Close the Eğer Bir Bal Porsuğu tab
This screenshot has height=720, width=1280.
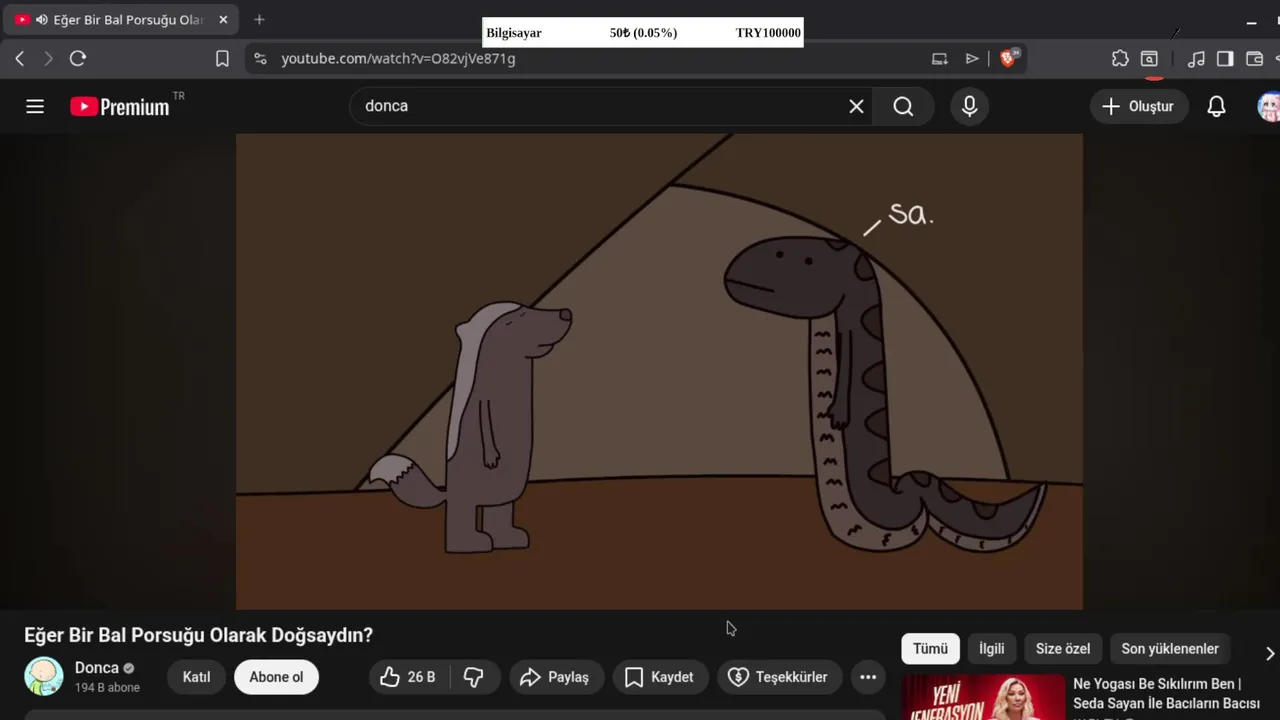(223, 20)
